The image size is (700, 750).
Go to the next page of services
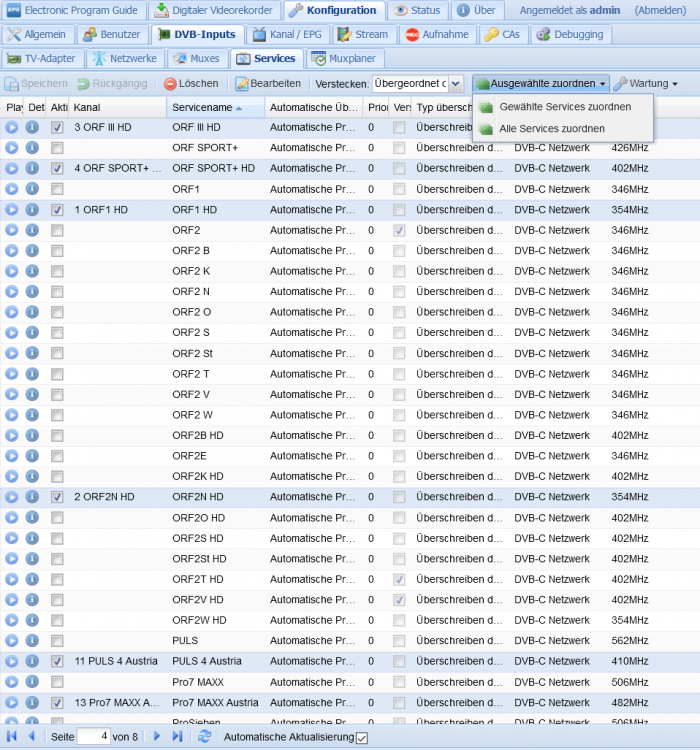pos(156,736)
